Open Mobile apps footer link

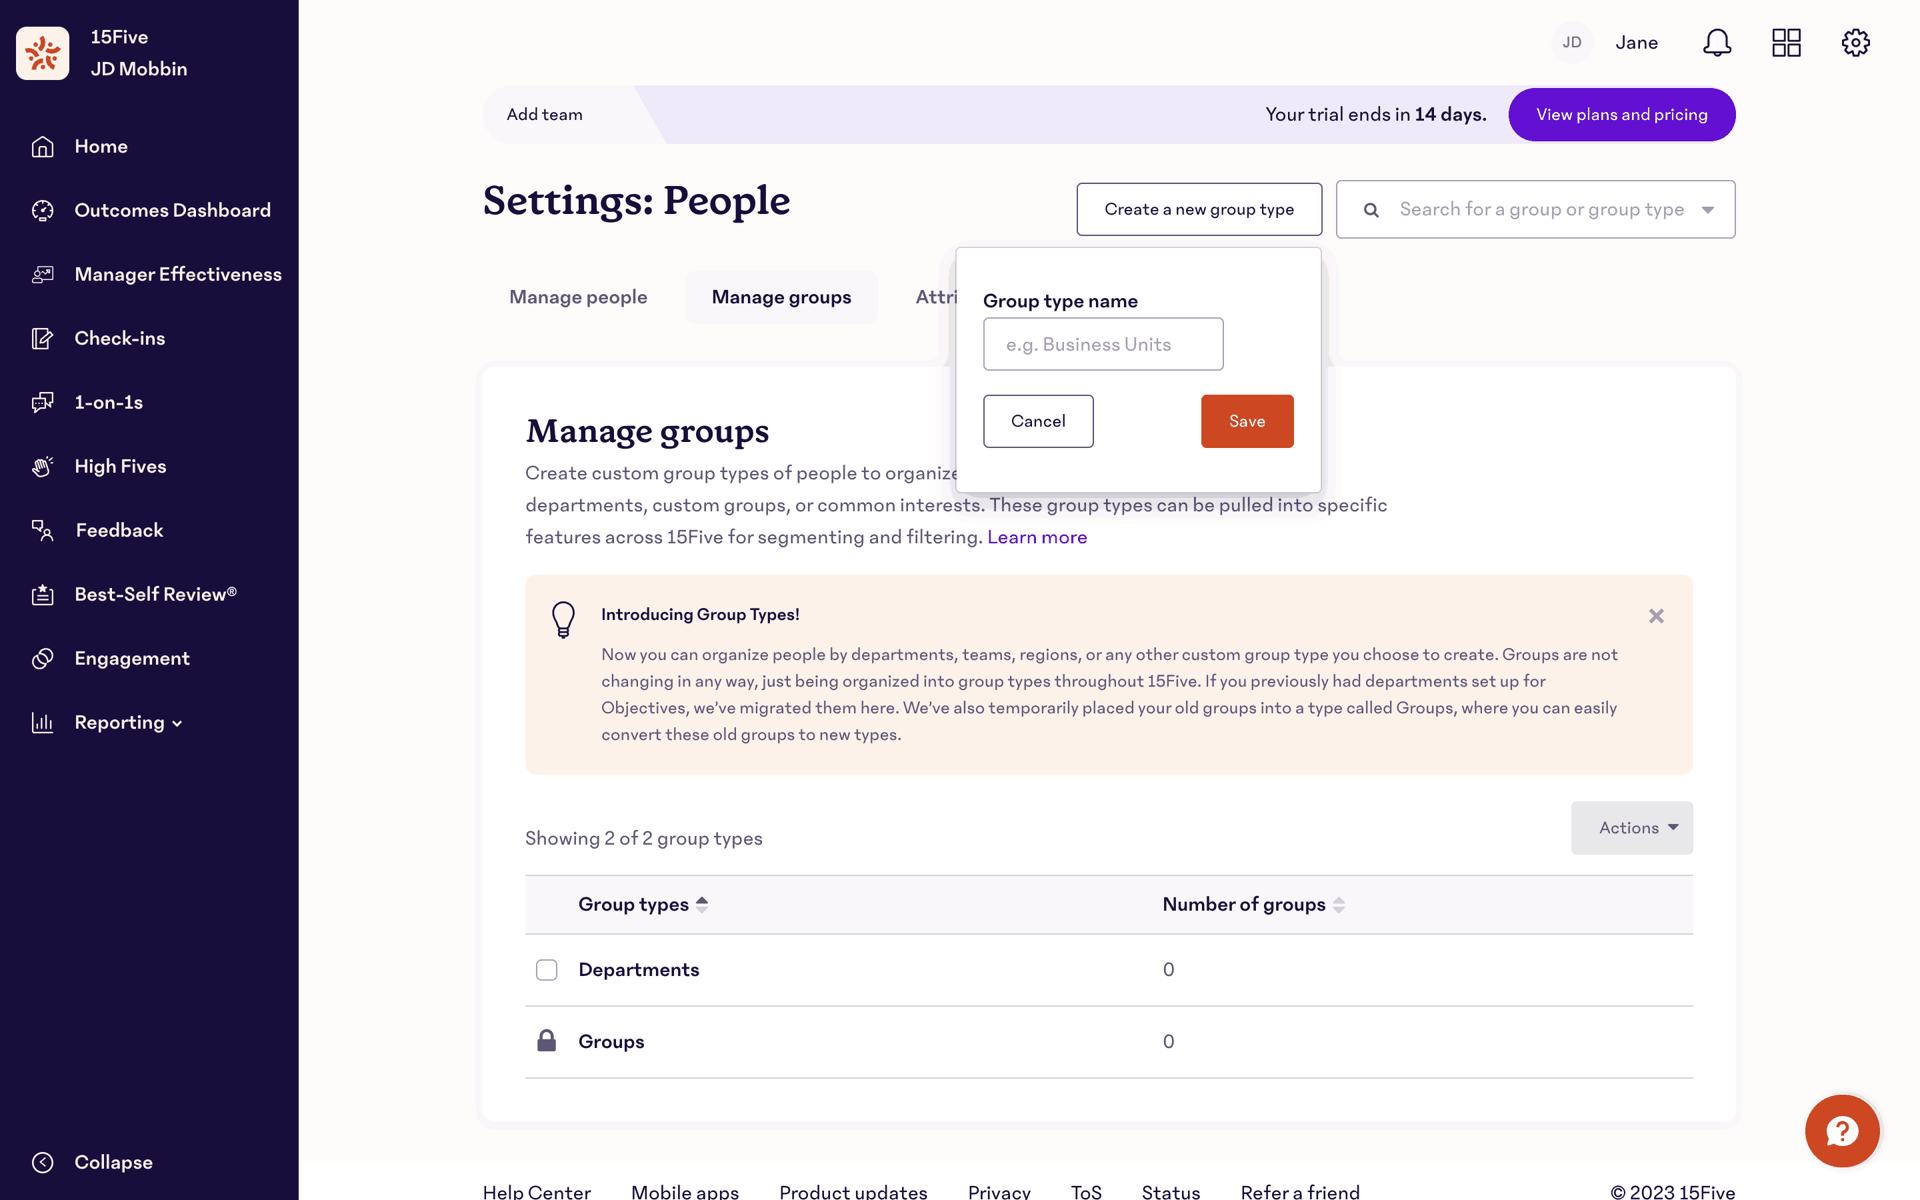point(685,1190)
